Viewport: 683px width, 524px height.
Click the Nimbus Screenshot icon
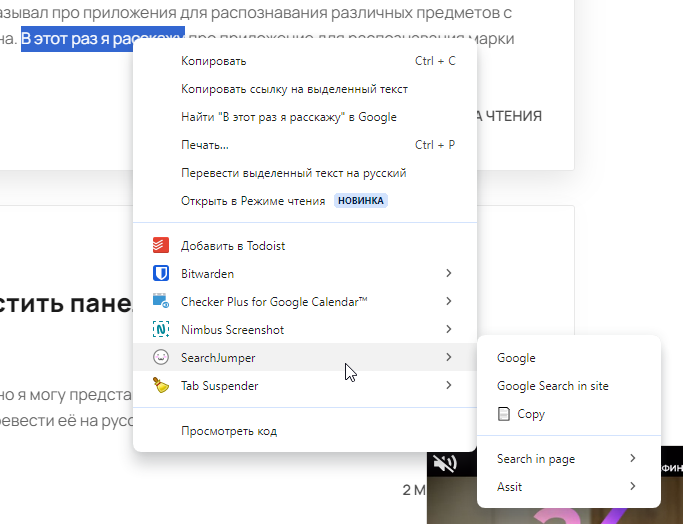[161, 329]
